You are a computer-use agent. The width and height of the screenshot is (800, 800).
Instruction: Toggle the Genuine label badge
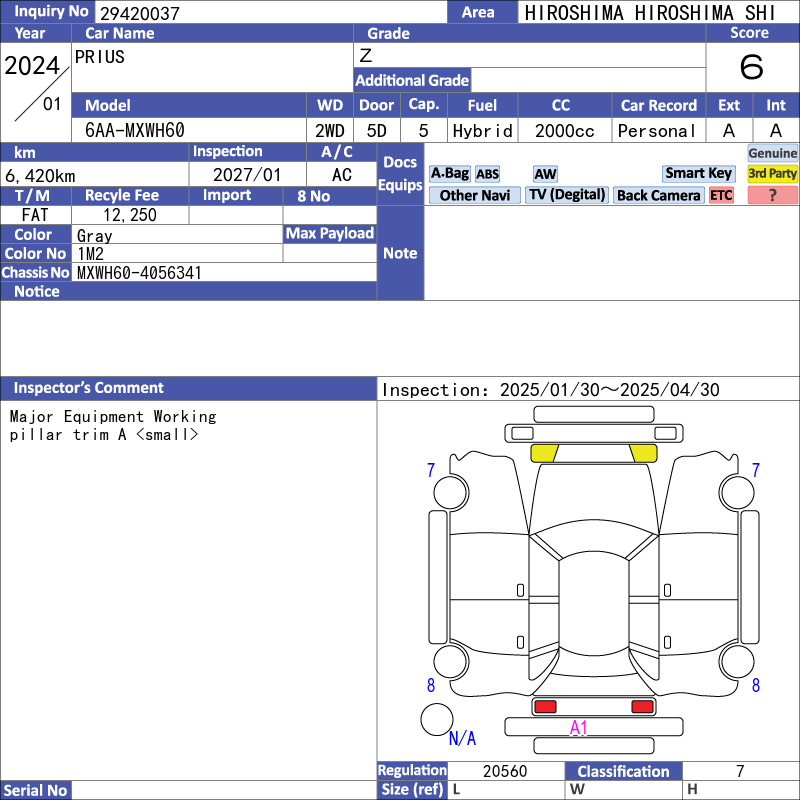pos(773,153)
